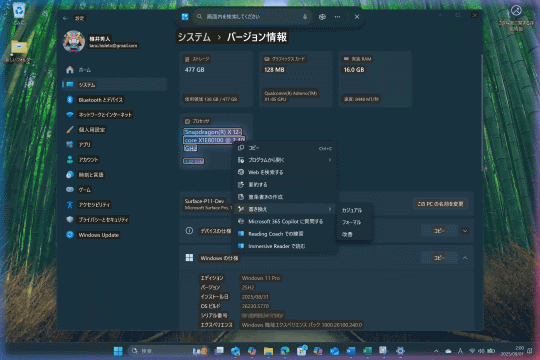Choose Reading Coach で練習

(284, 234)
